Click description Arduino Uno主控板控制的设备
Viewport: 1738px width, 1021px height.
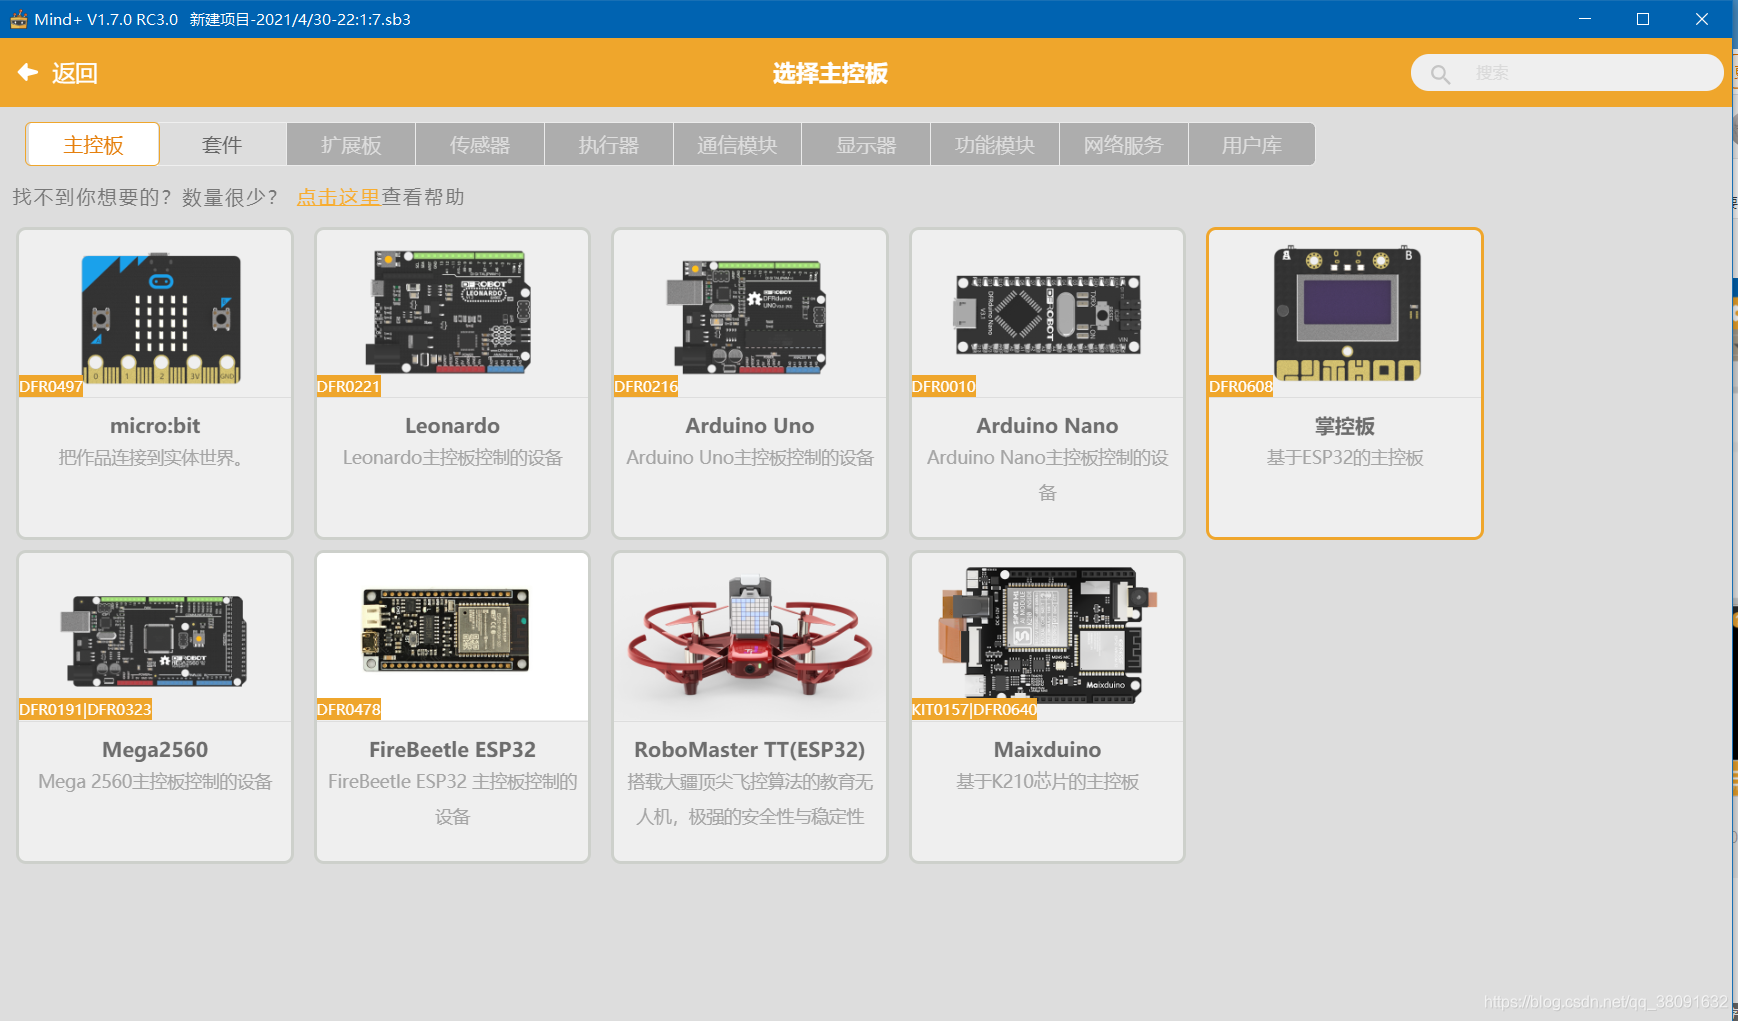[750, 458]
